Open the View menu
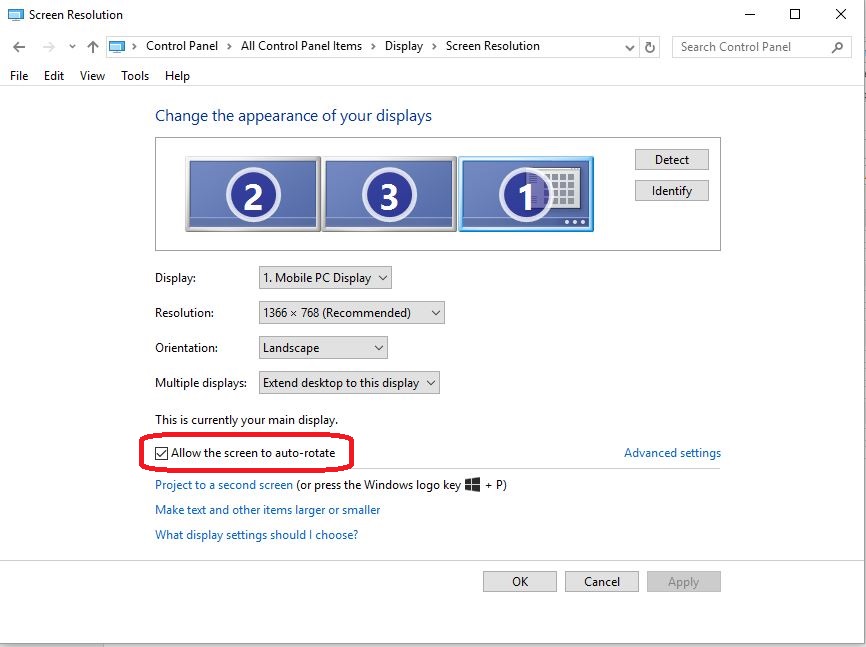This screenshot has height=647, width=866. (x=92, y=75)
